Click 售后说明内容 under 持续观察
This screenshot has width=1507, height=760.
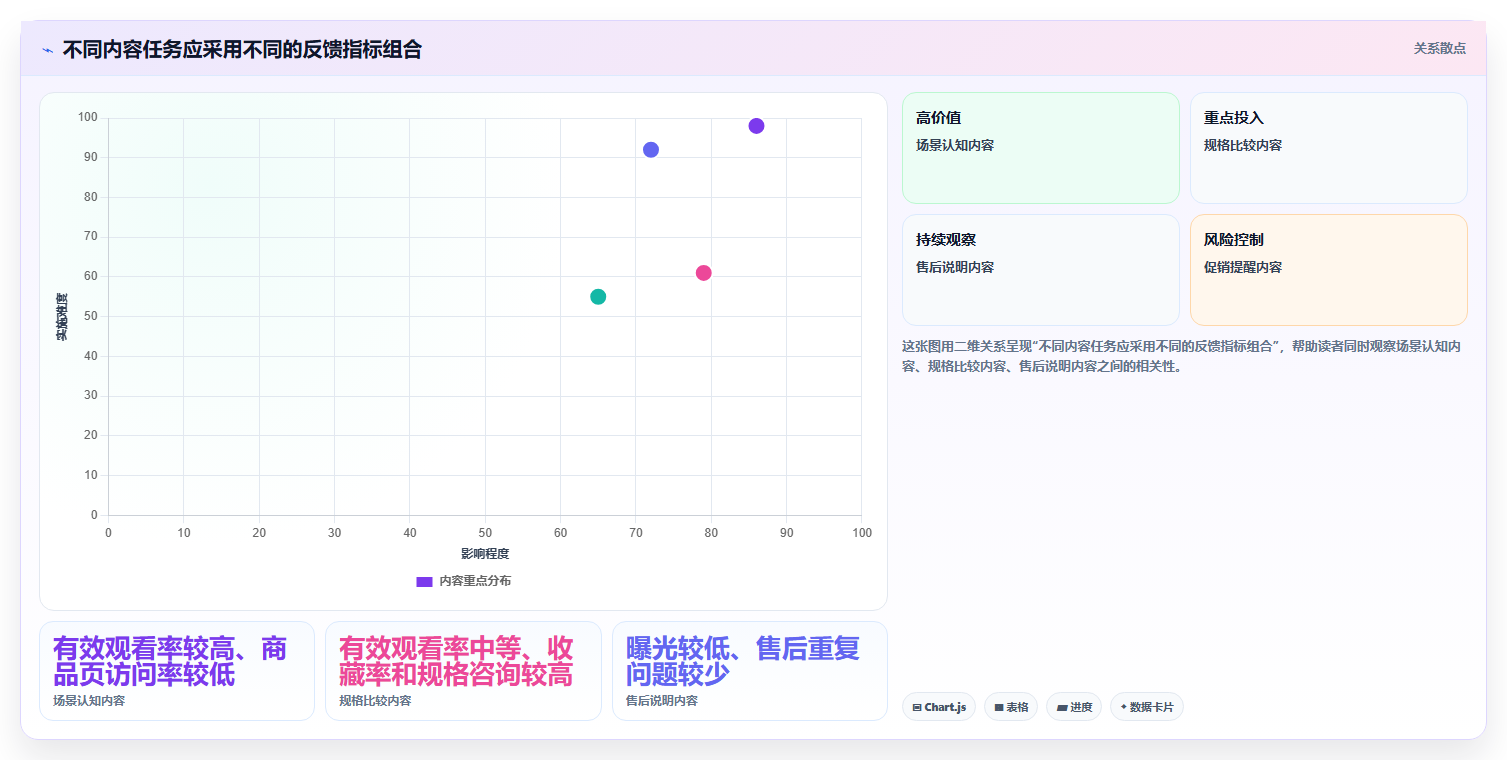point(955,267)
